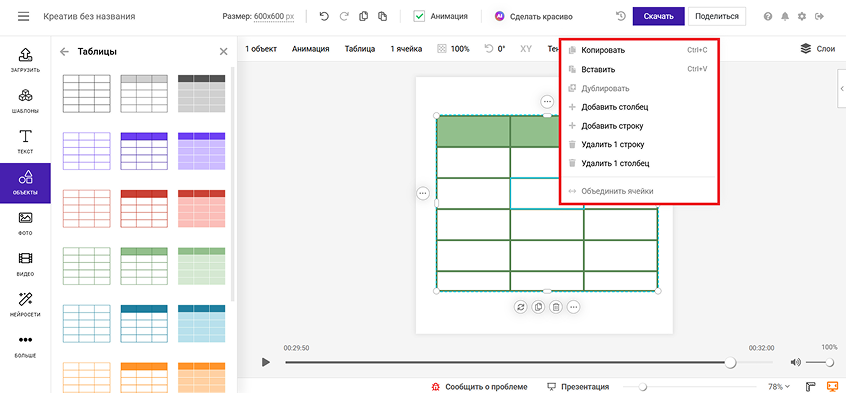
Task: Choose Дублировать in context menu
Action: pyautogui.click(x=639, y=89)
